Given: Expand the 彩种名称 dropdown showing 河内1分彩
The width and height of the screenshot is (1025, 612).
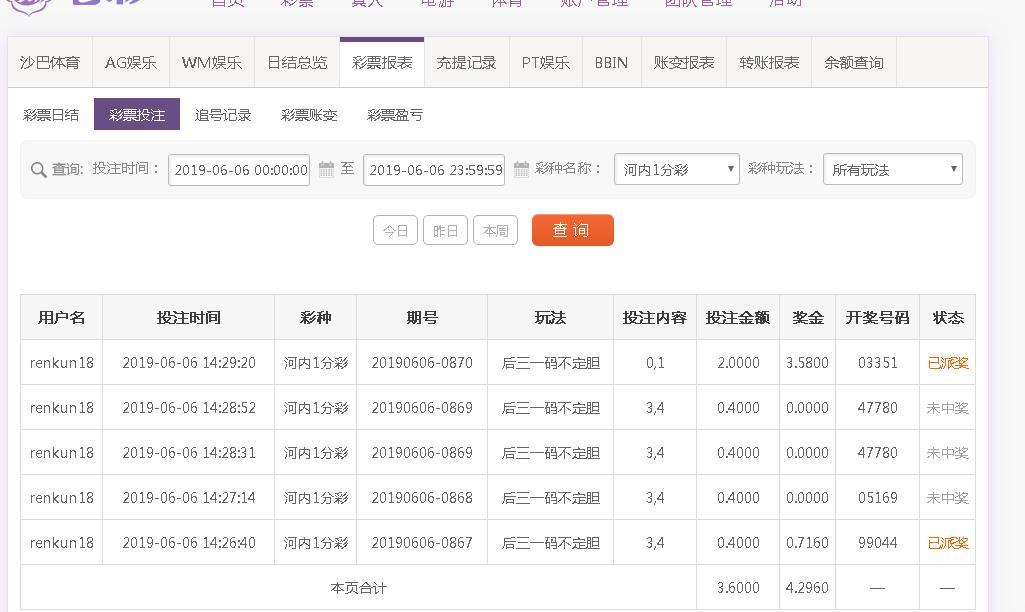Looking at the screenshot, I should click(x=677, y=169).
